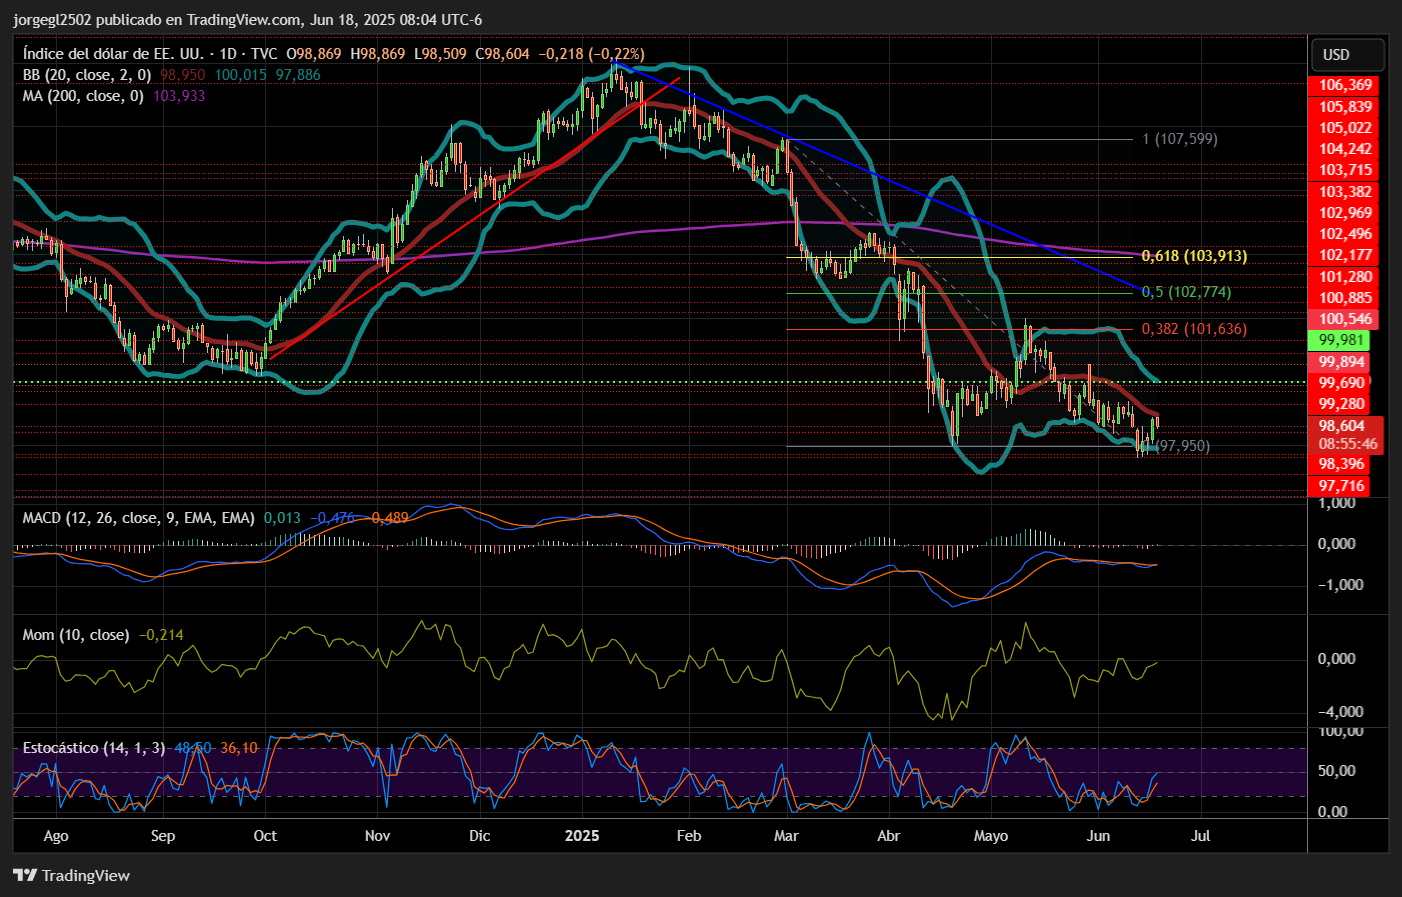
Task: Click the MACD signal value −0,489
Action: click(387, 518)
